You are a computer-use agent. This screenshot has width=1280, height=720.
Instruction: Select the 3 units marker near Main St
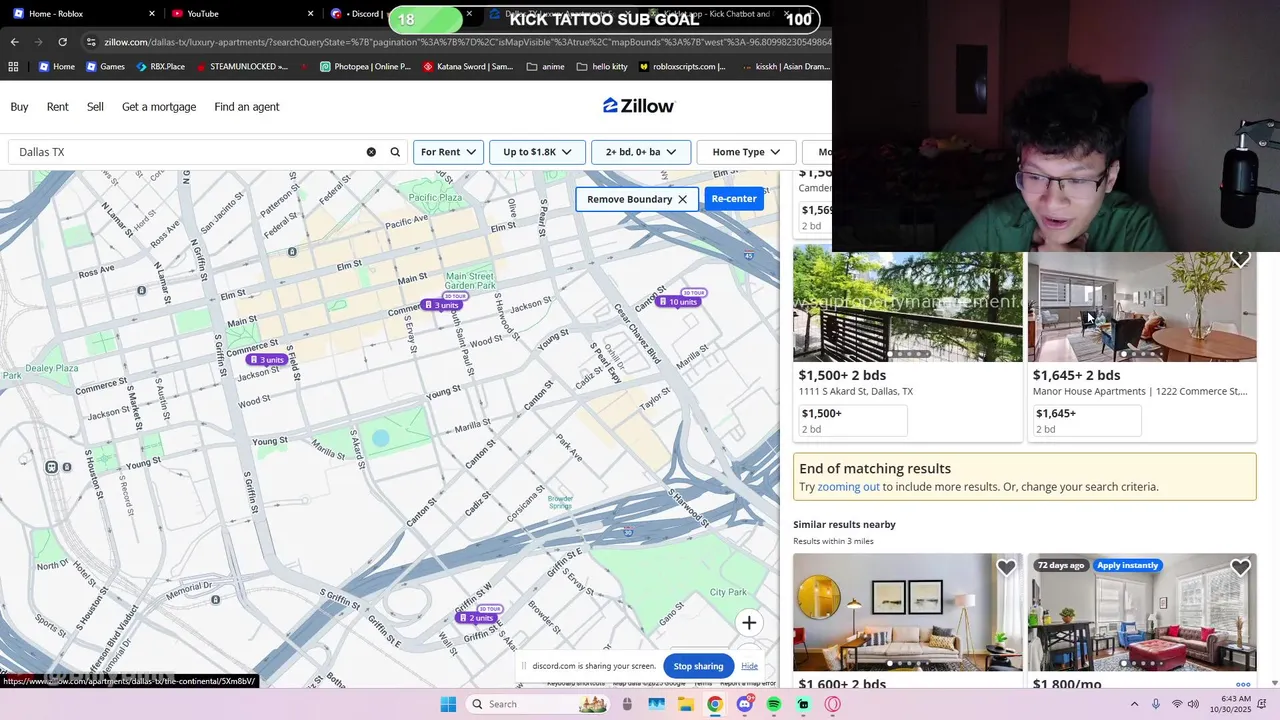[441, 305]
